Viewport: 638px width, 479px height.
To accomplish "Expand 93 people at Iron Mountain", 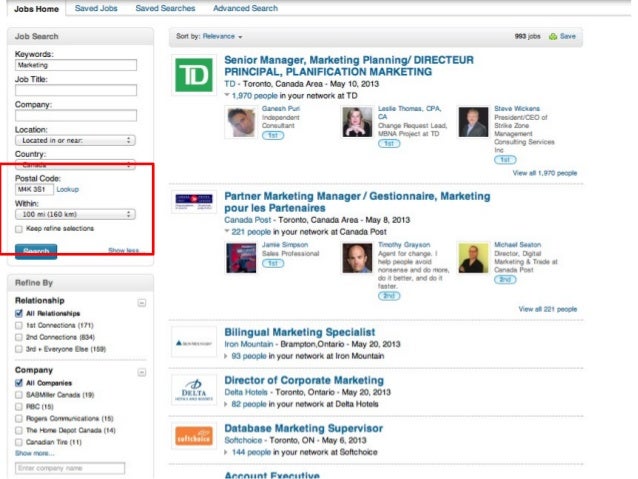I will click(226, 356).
